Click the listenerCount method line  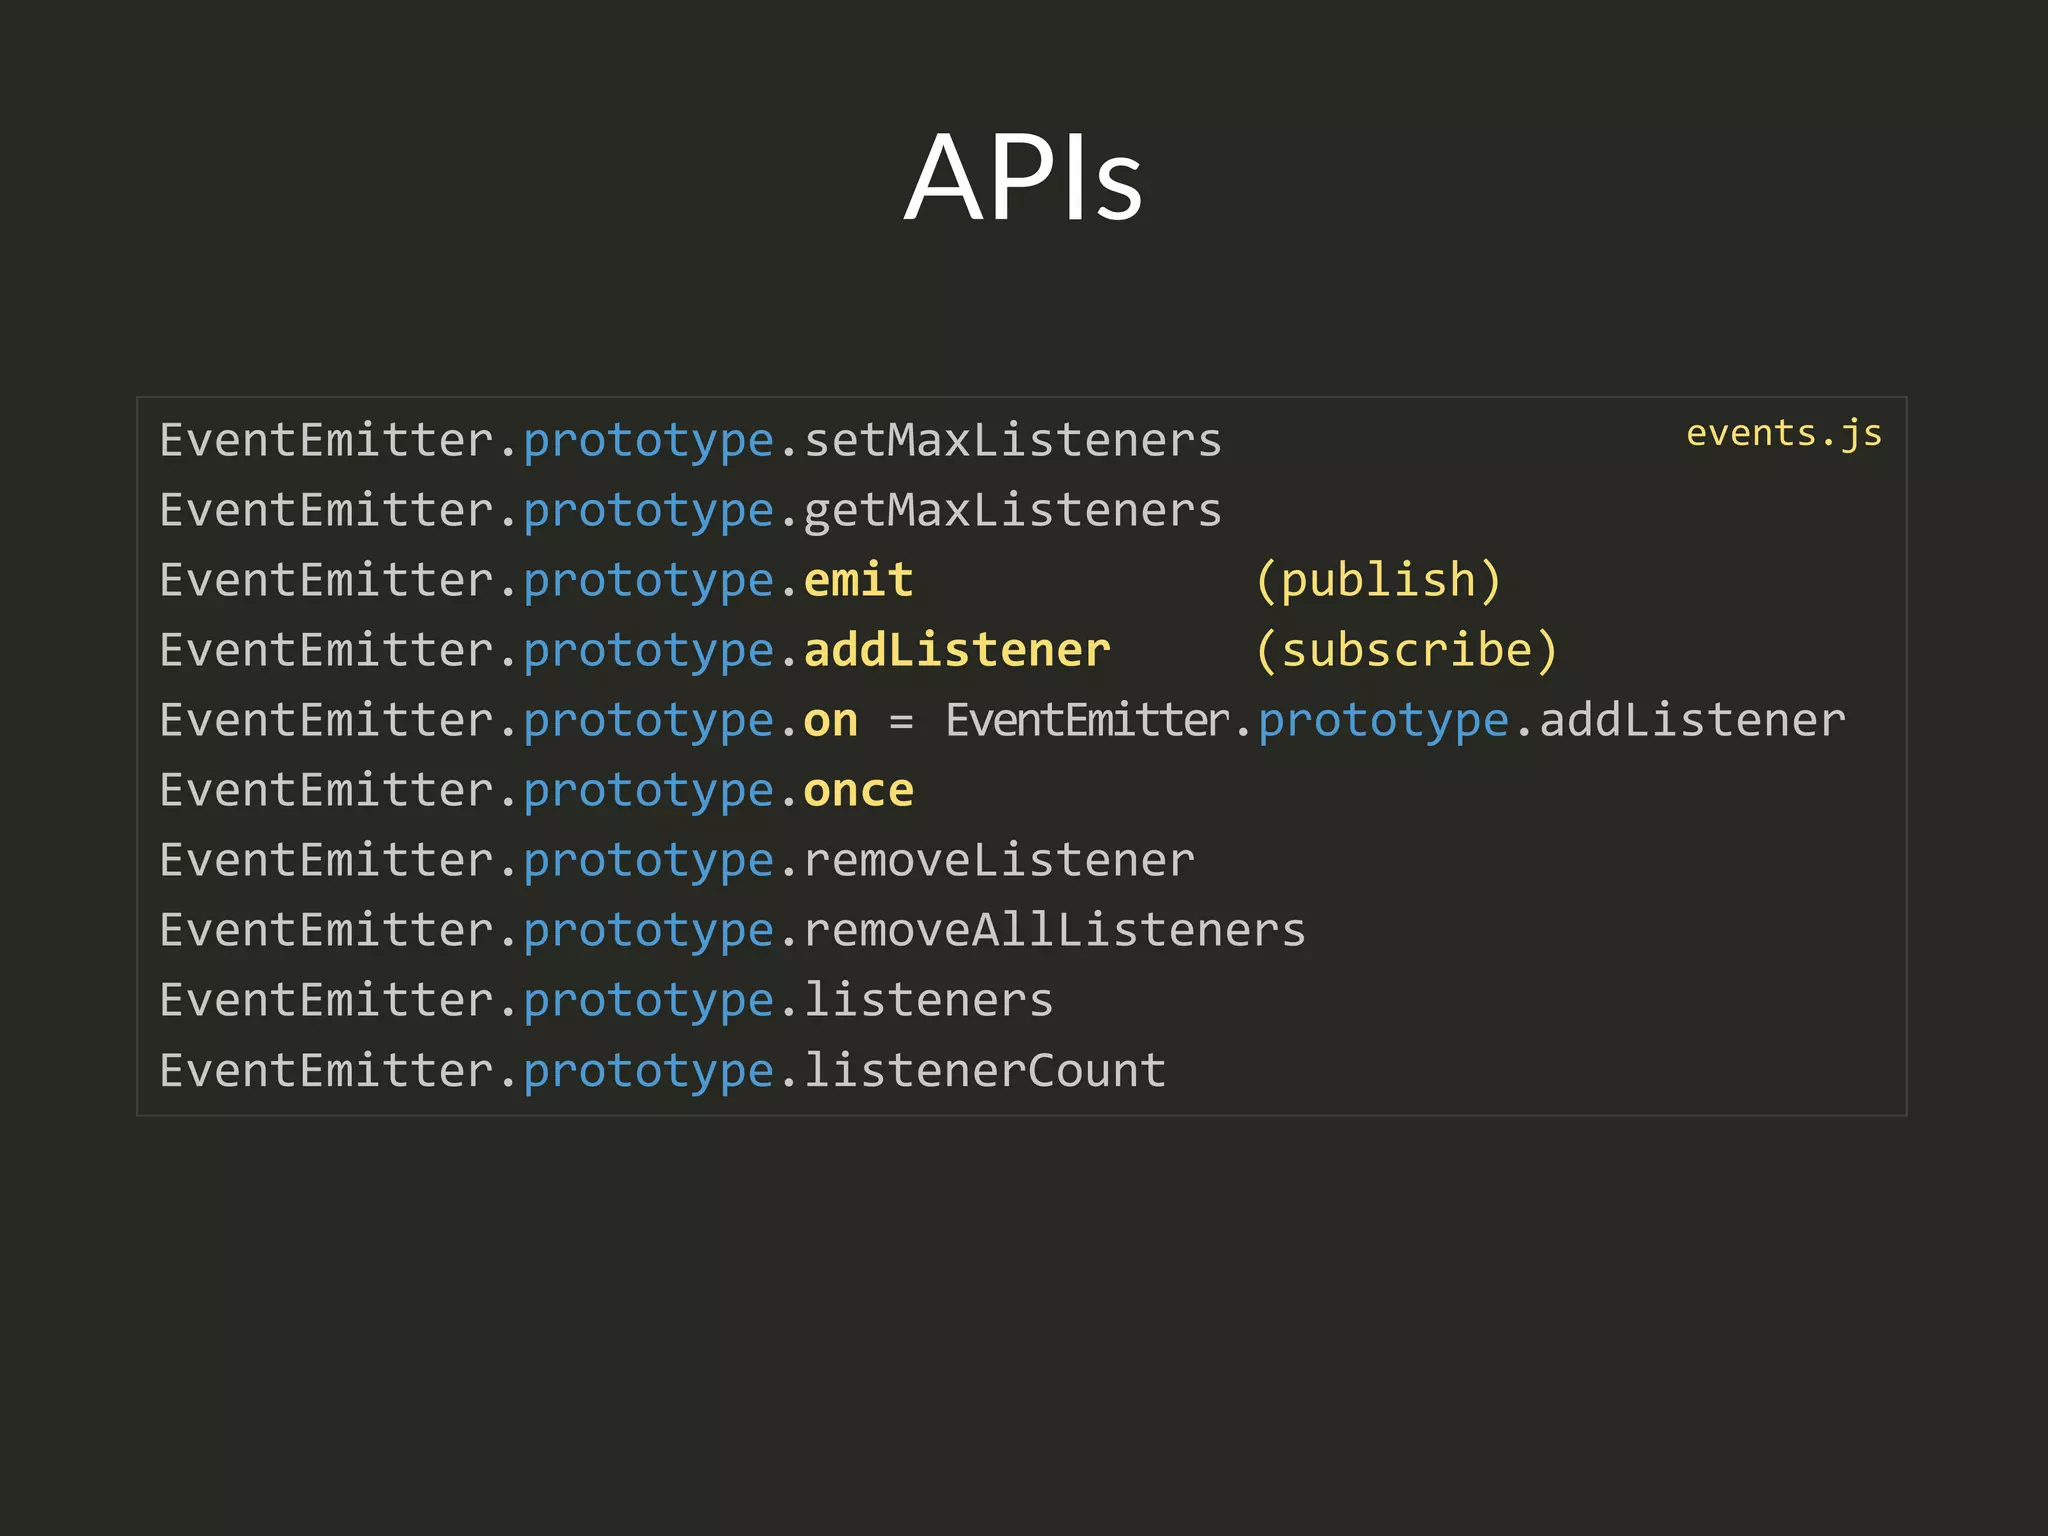pos(663,1071)
